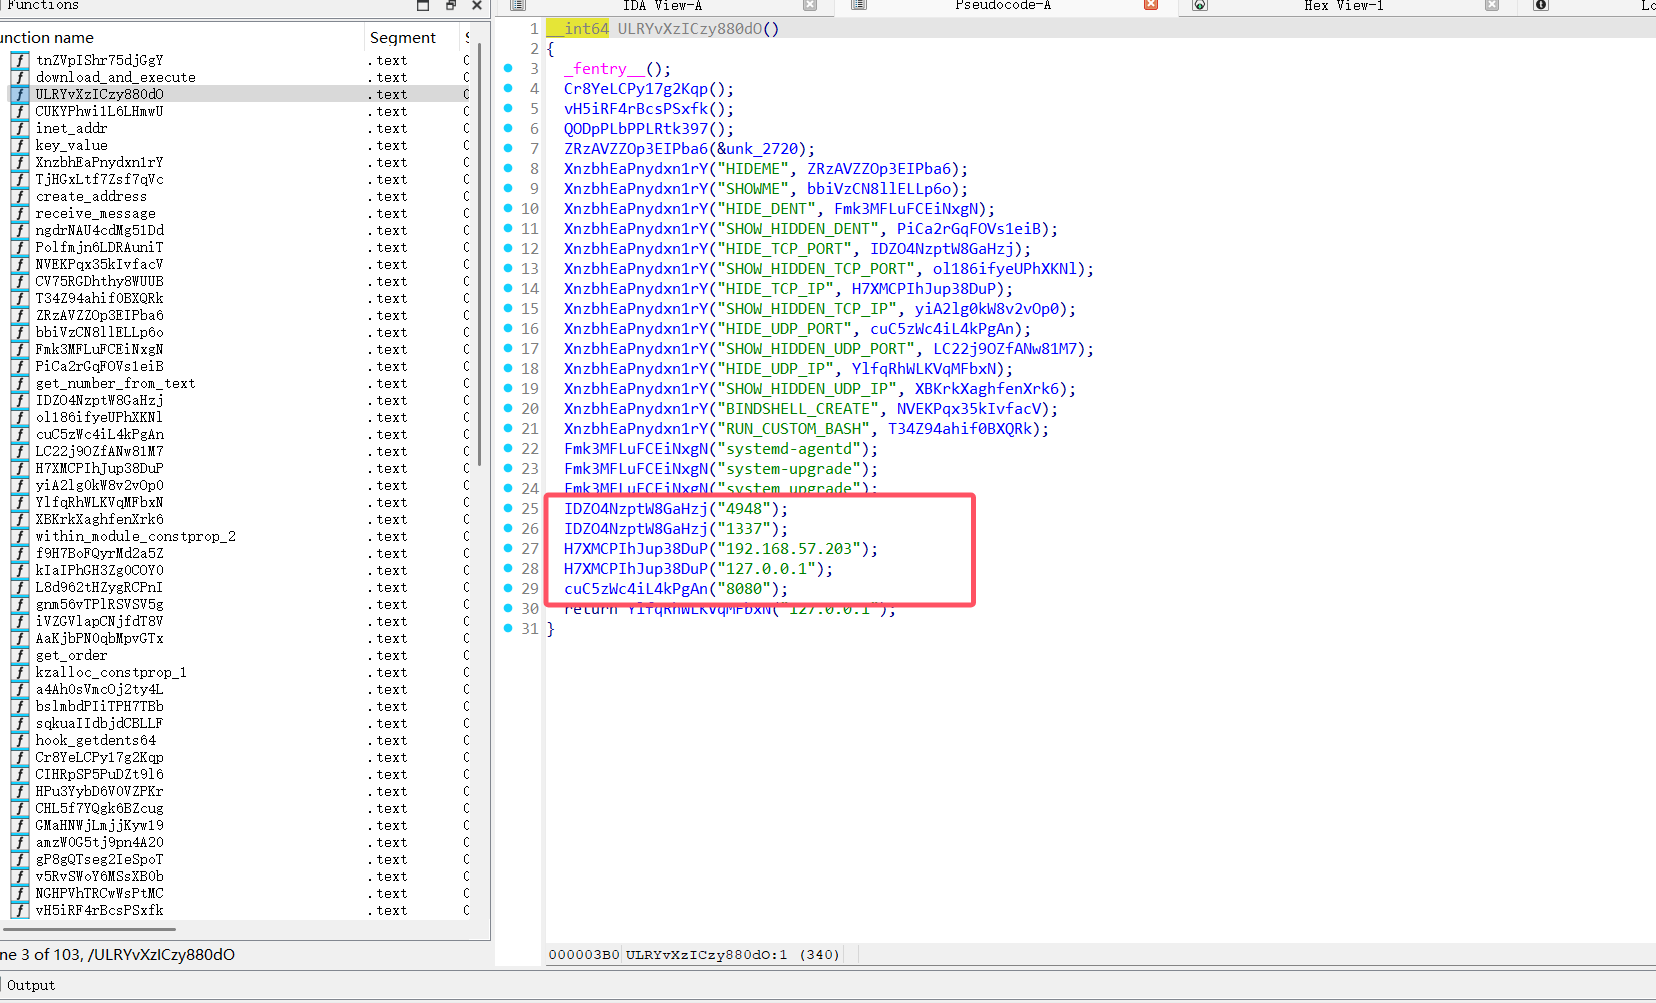Click the "BINDSHELL_CREATE" string literal
Screen dimensions: 1656x1003
click(x=798, y=408)
